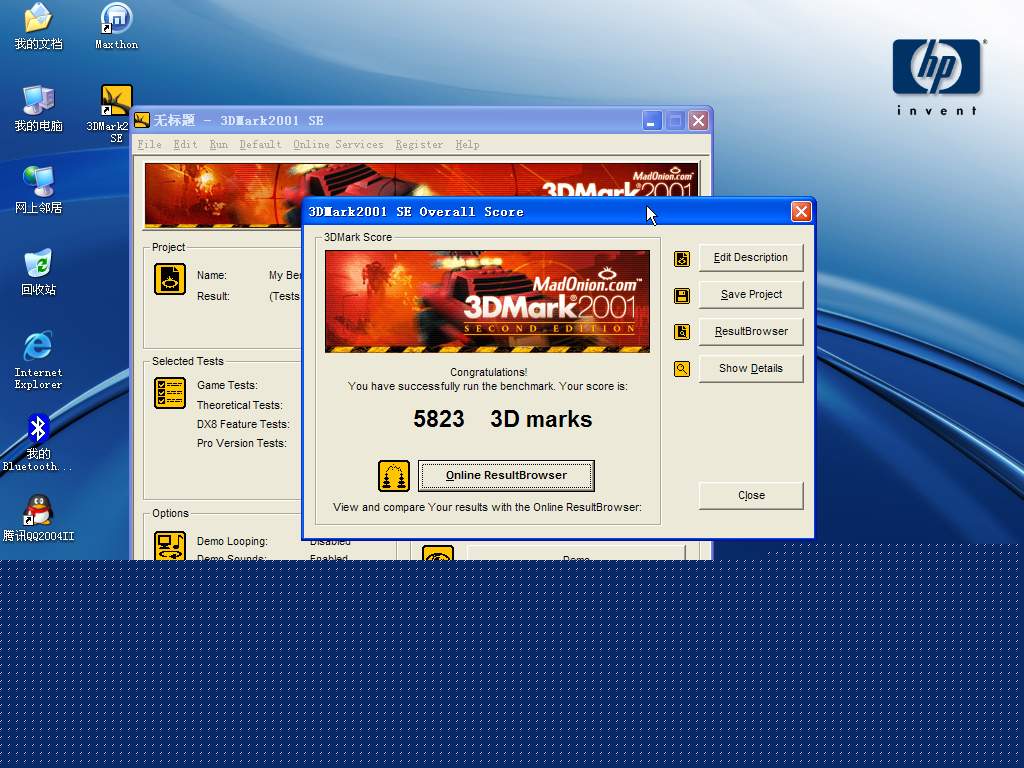Click the Show Details button
The image size is (1024, 768).
tap(751, 368)
